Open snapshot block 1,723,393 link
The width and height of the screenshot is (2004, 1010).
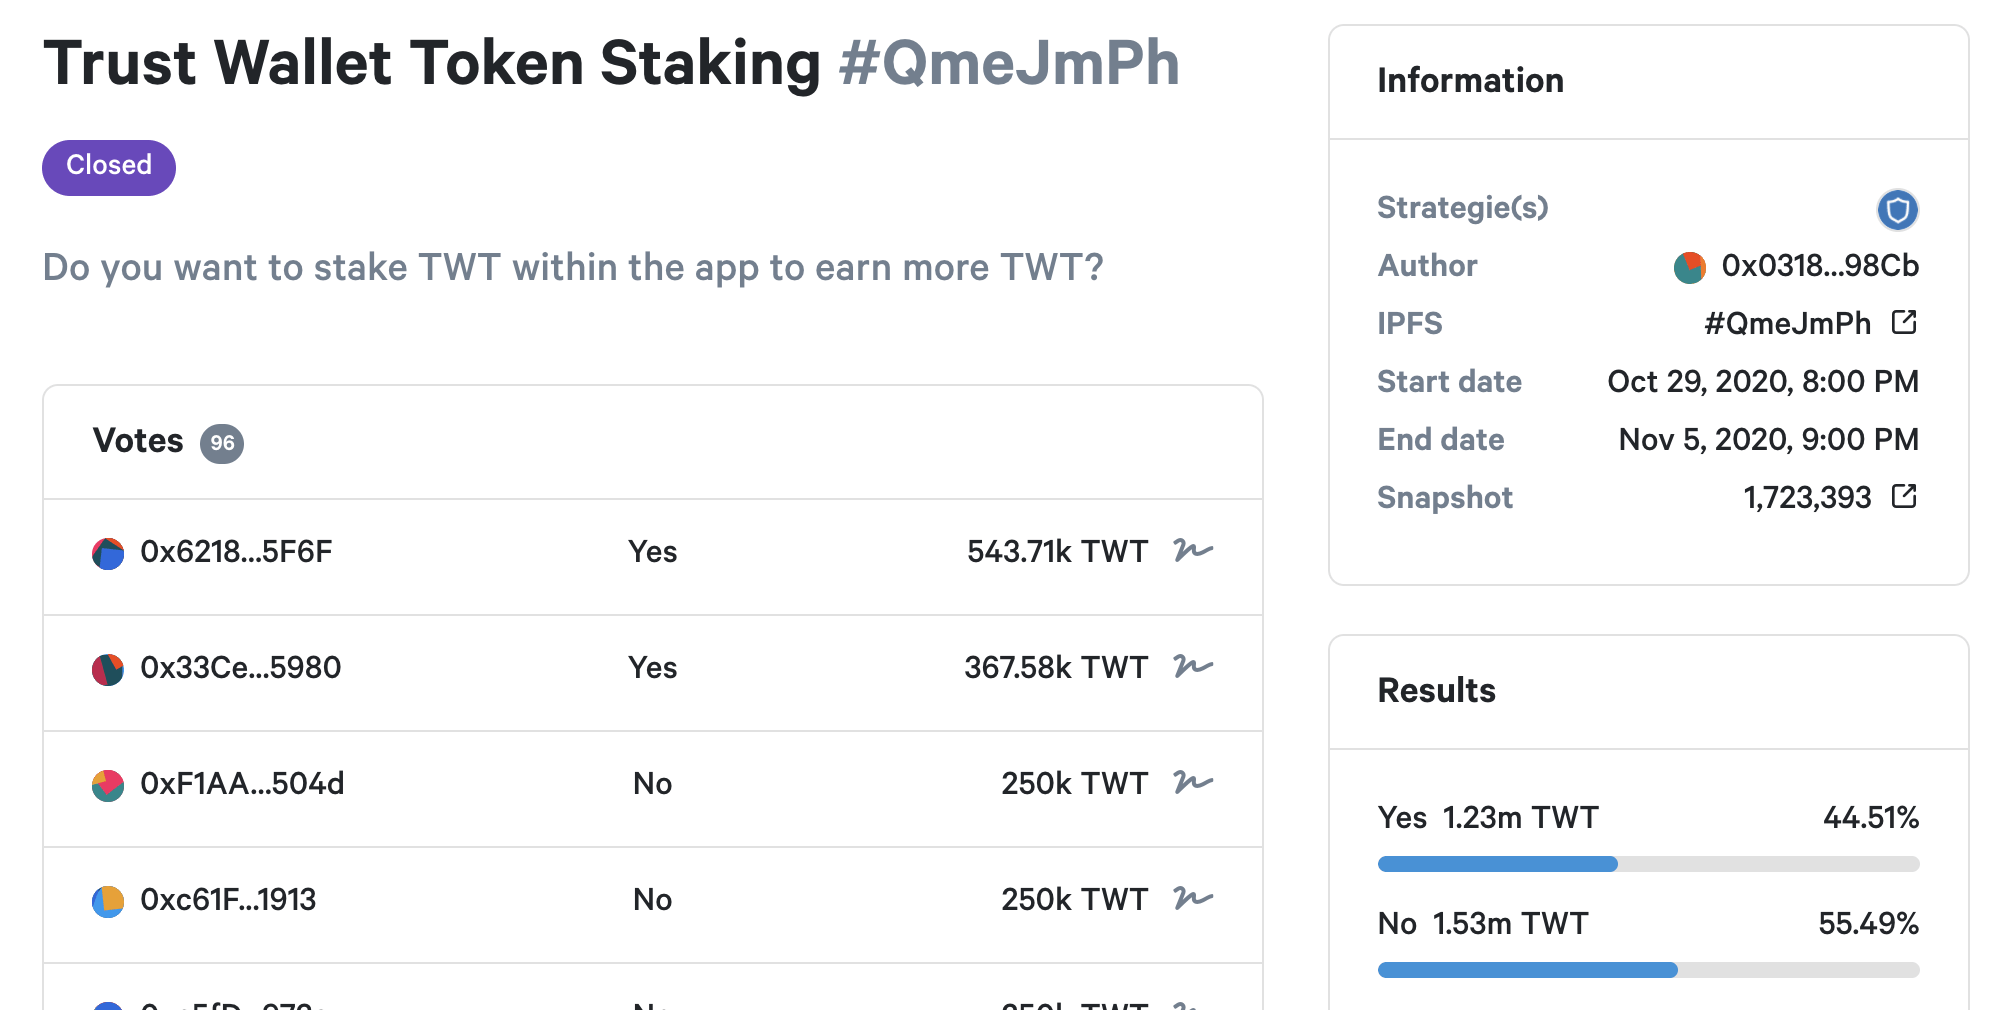click(1807, 498)
